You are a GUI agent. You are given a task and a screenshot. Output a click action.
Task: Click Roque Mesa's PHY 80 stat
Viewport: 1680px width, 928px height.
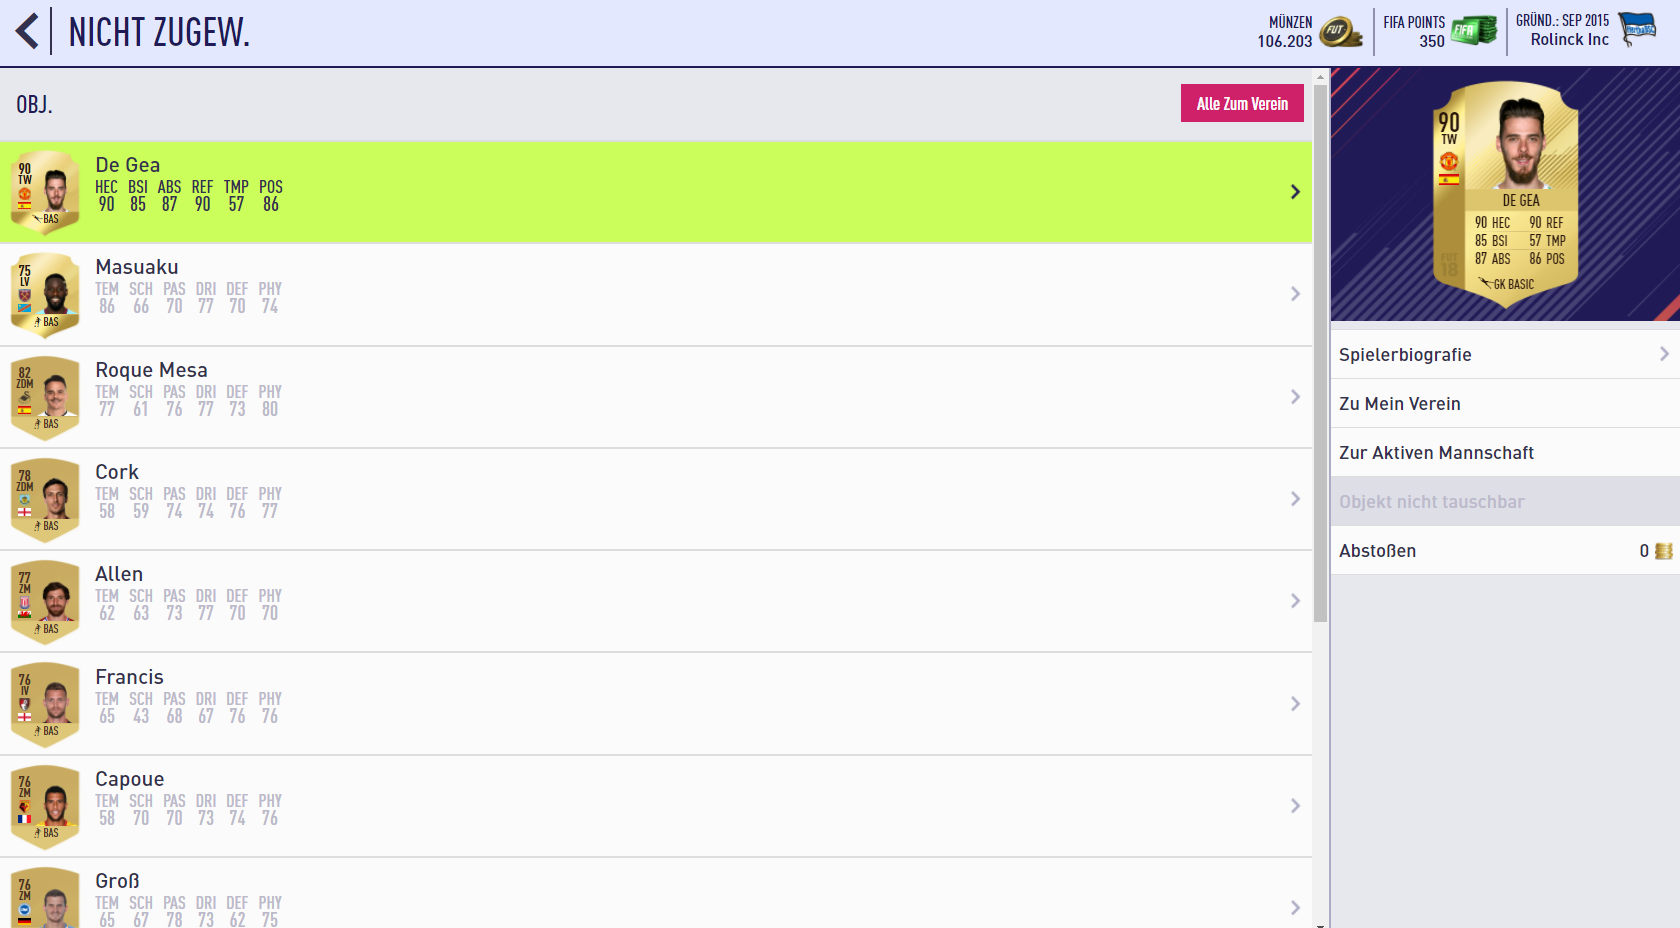pyautogui.click(x=270, y=400)
